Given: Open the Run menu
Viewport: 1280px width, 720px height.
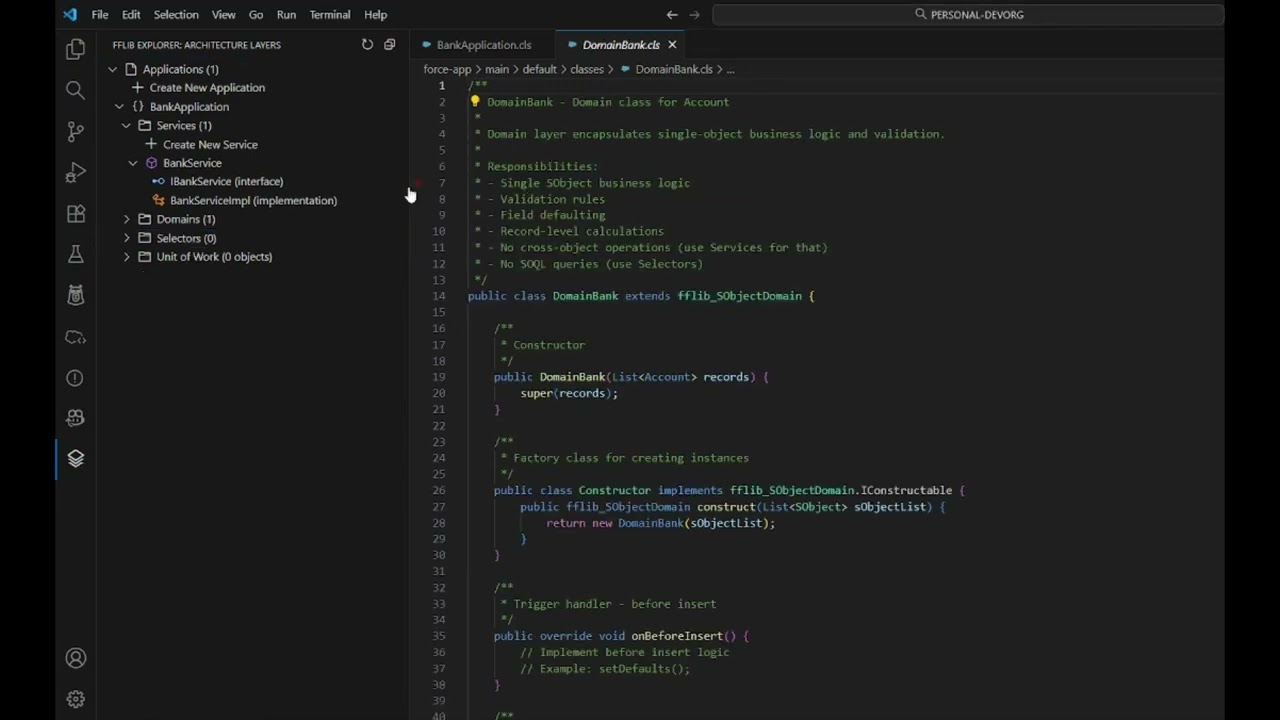Looking at the screenshot, I should coord(286,15).
